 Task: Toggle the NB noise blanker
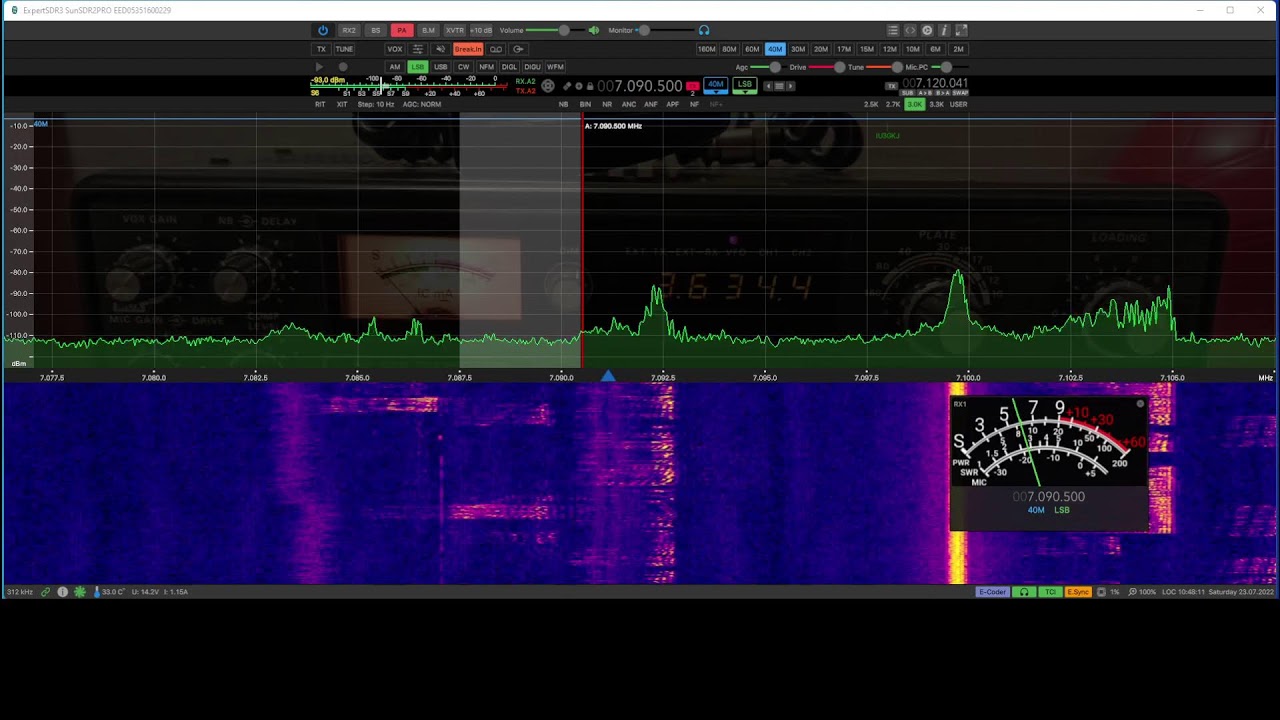(x=563, y=104)
